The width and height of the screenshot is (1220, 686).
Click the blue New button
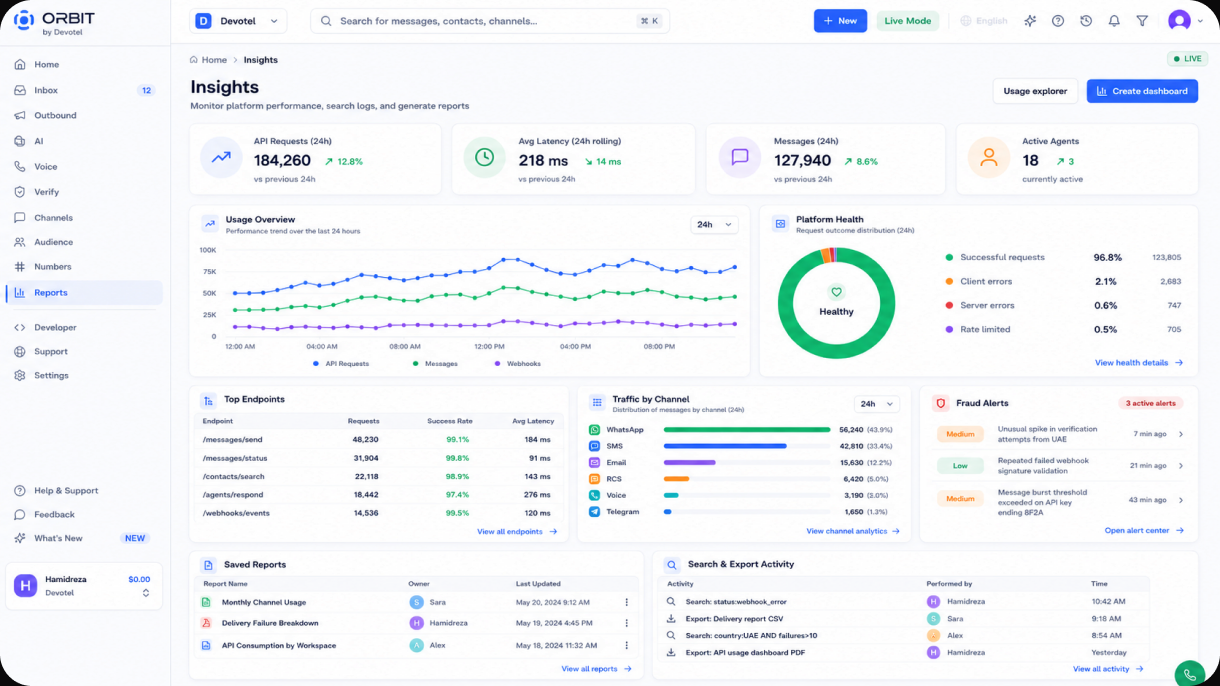[840, 21]
